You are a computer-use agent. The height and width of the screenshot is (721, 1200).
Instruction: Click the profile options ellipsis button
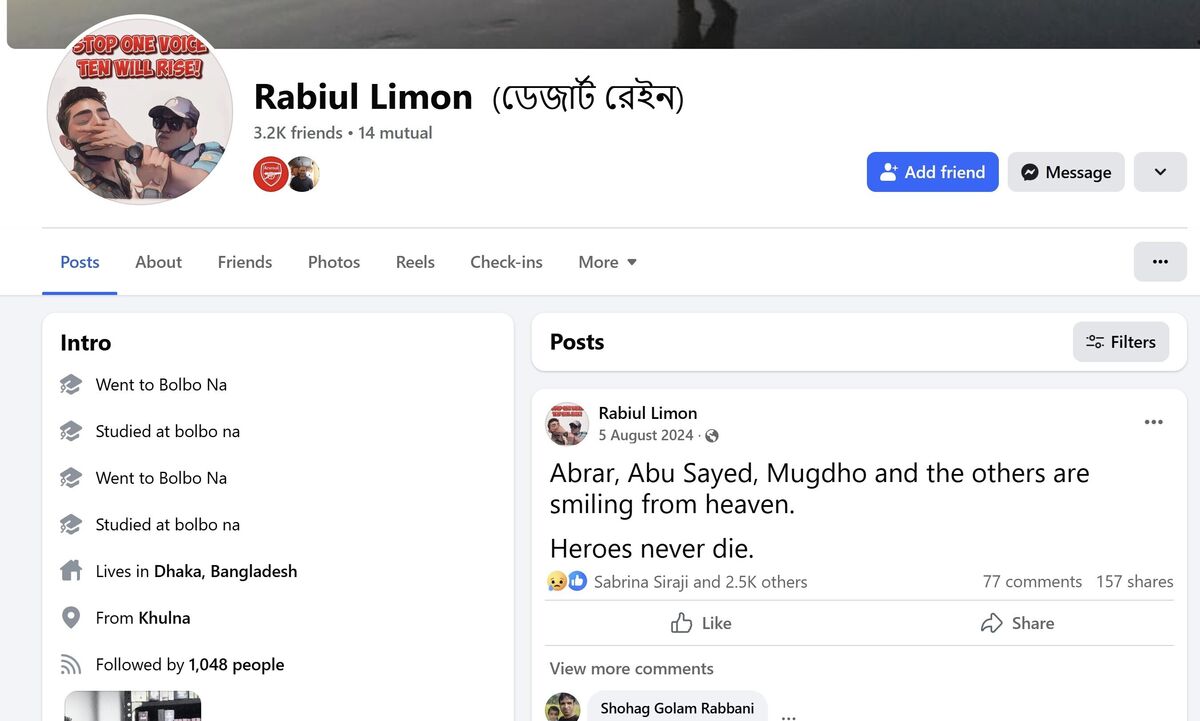point(1160,262)
